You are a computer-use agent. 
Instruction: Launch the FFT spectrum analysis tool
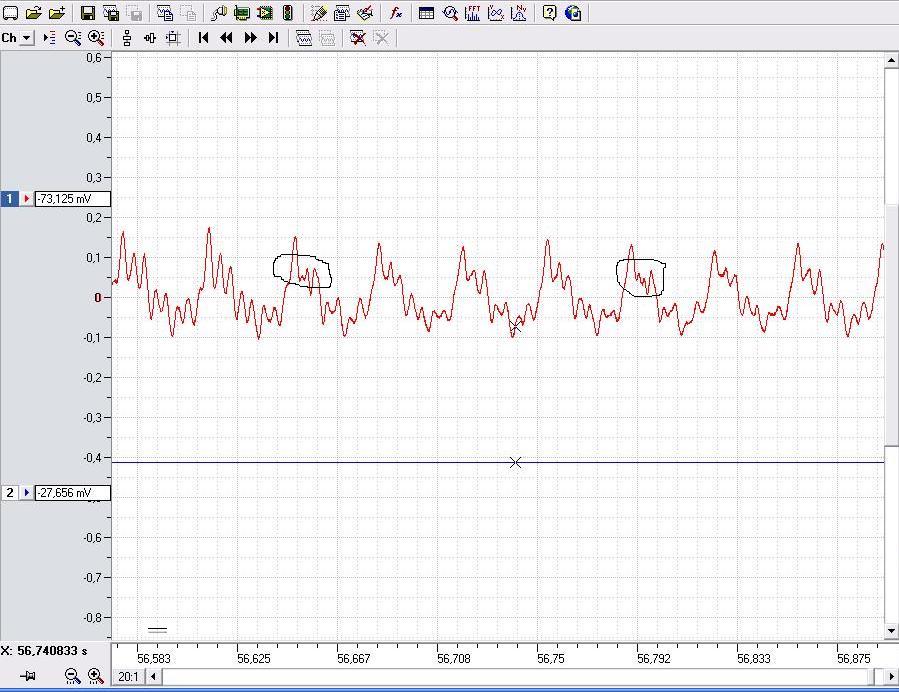[x=472, y=13]
